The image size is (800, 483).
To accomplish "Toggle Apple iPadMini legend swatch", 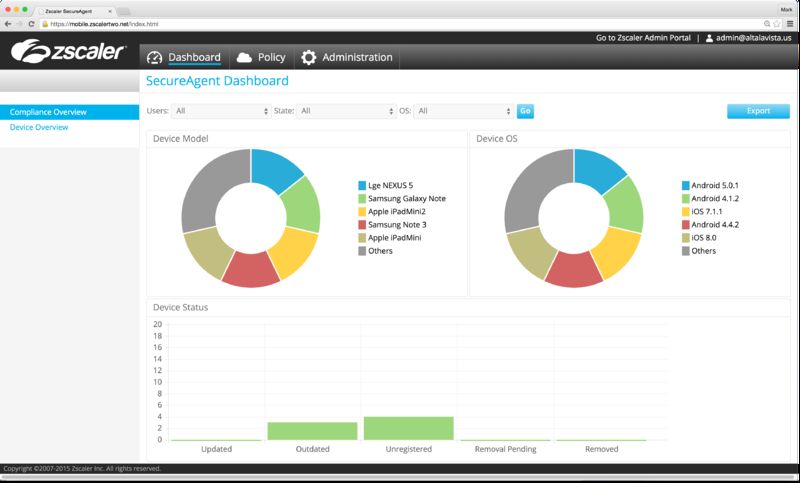I will pos(362,238).
